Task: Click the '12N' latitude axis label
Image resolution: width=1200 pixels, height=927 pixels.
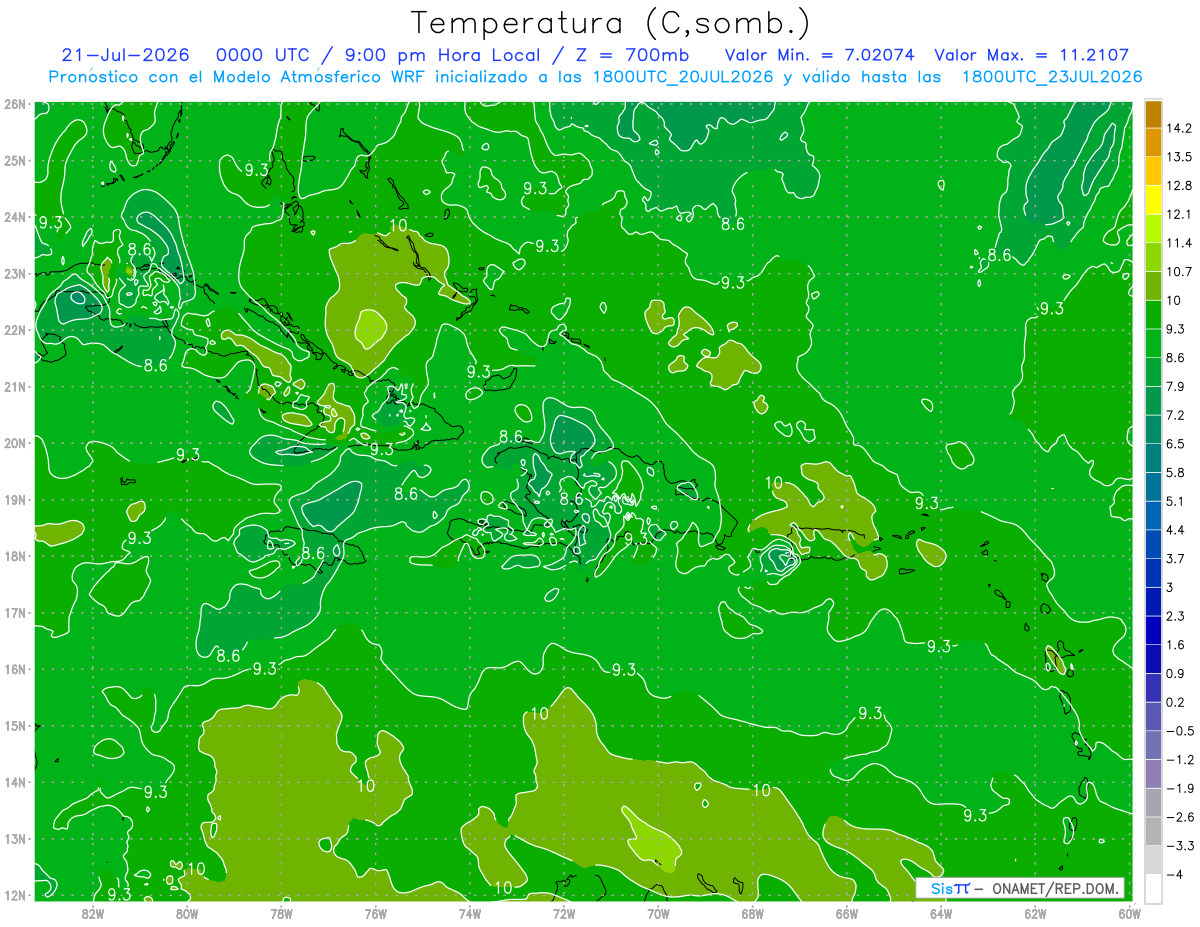Action: 15,895
